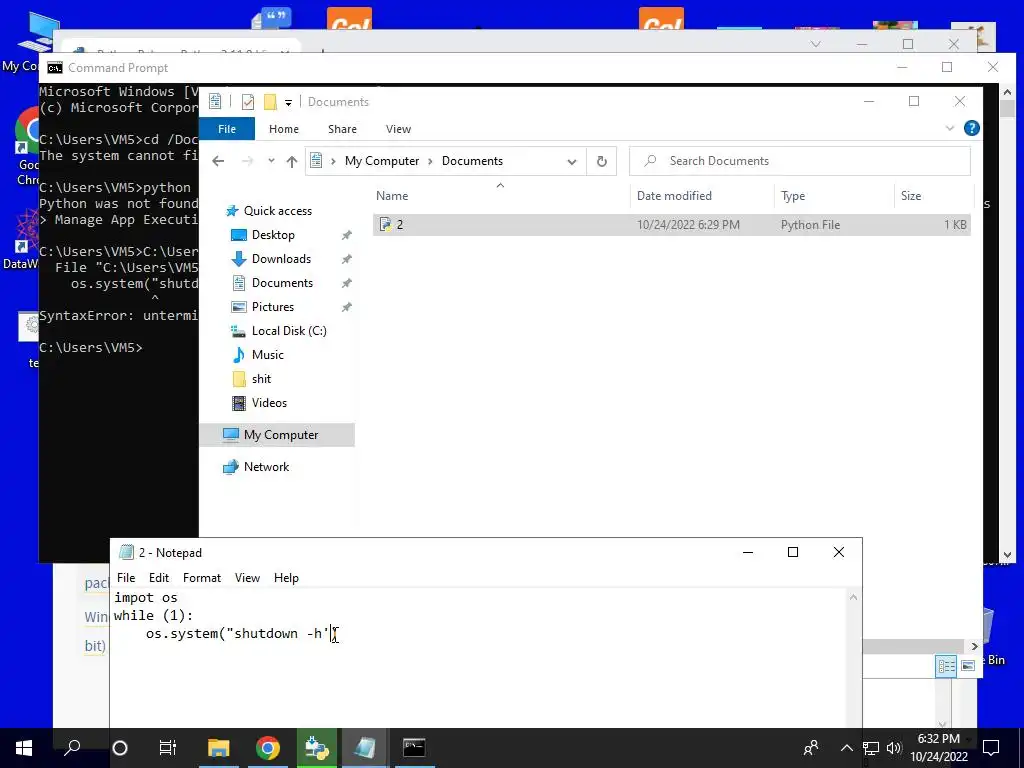Expand the chevron between My Computer and Documents
The width and height of the screenshot is (1024, 768).
point(430,161)
